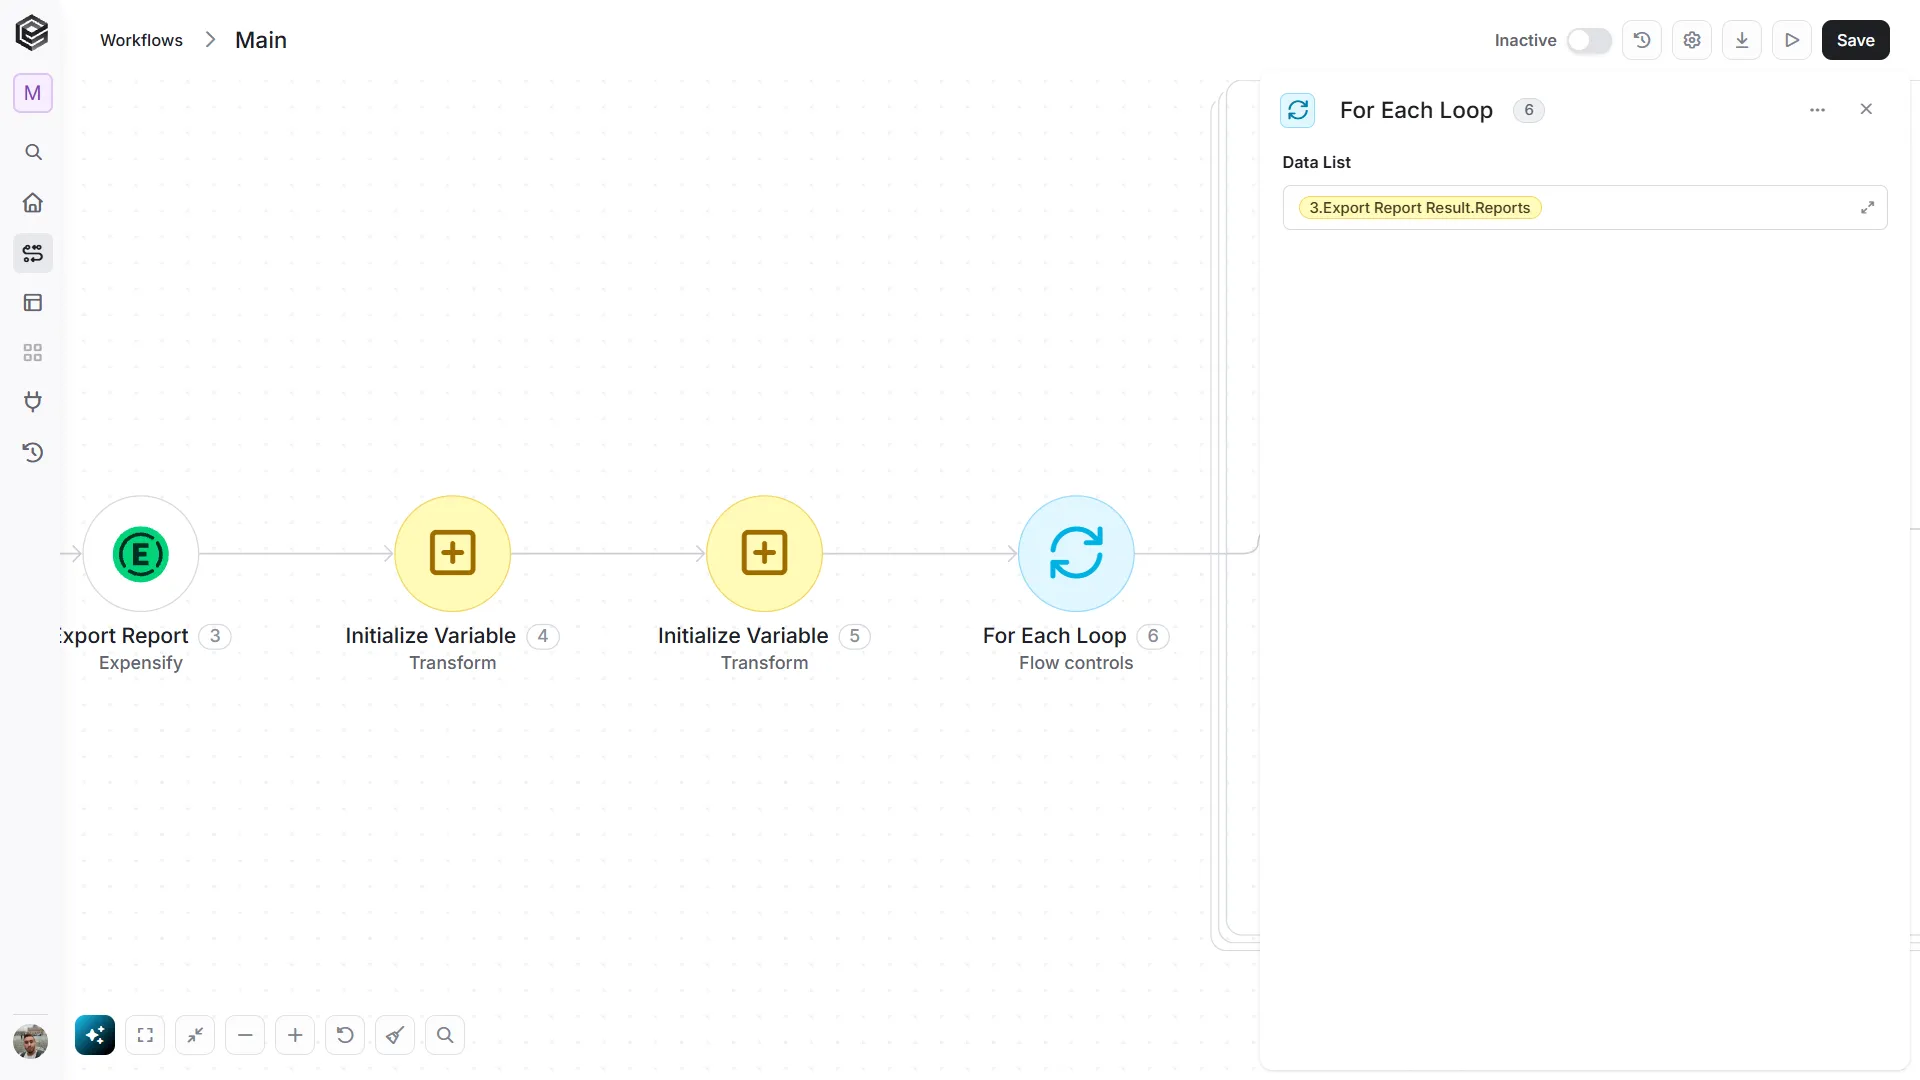
Task: Select the Export Report Expensify node
Action: tap(141, 553)
